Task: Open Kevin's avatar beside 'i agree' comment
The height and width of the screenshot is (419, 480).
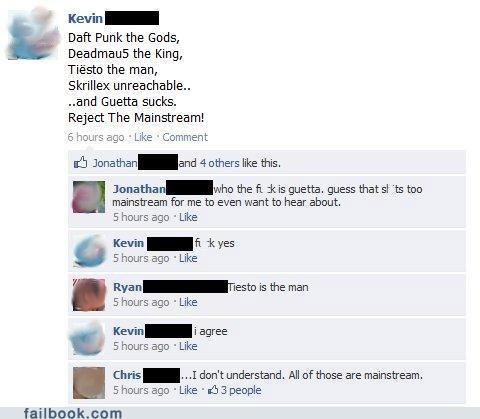Action: click(x=87, y=338)
